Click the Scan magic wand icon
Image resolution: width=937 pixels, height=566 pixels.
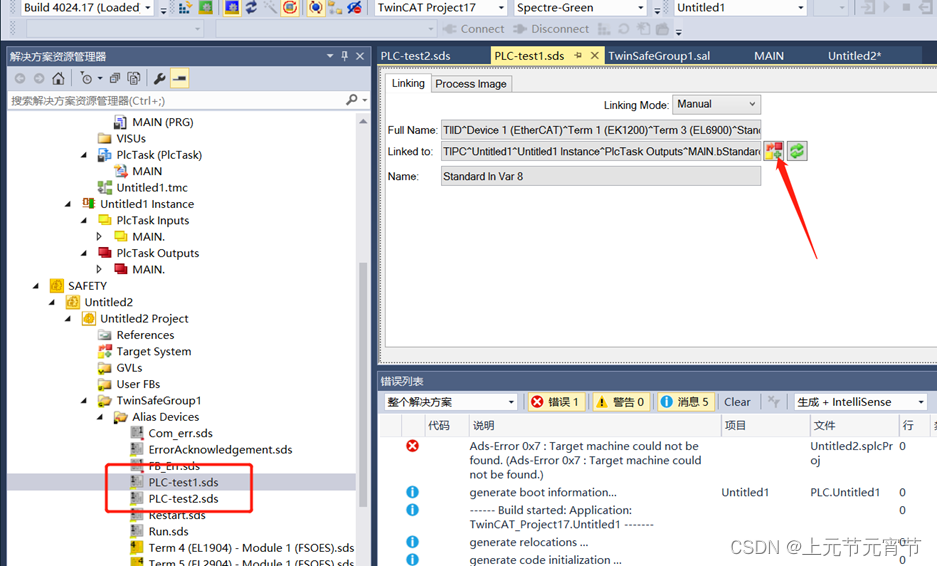[270, 8]
